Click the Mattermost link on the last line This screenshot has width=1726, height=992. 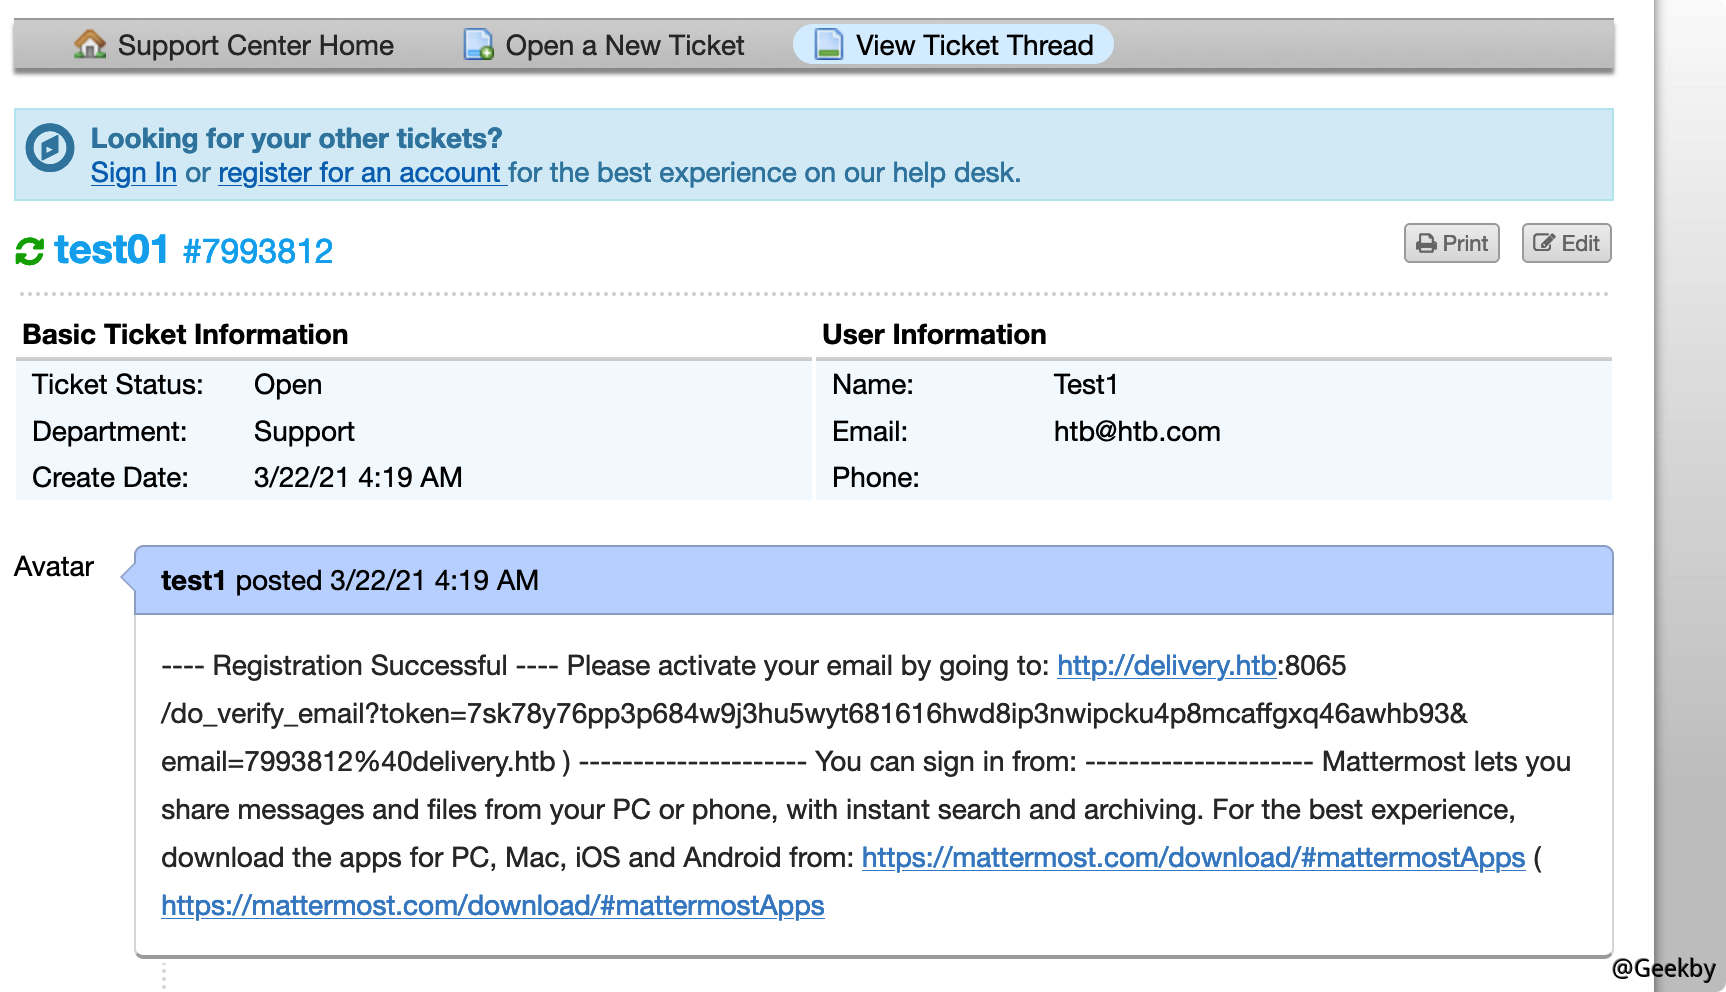point(492,906)
